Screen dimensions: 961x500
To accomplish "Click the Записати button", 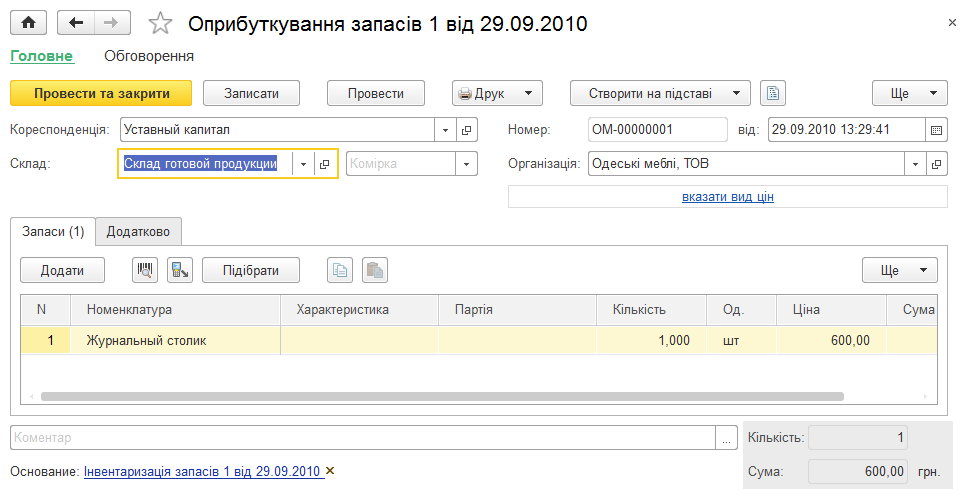I will 251,93.
